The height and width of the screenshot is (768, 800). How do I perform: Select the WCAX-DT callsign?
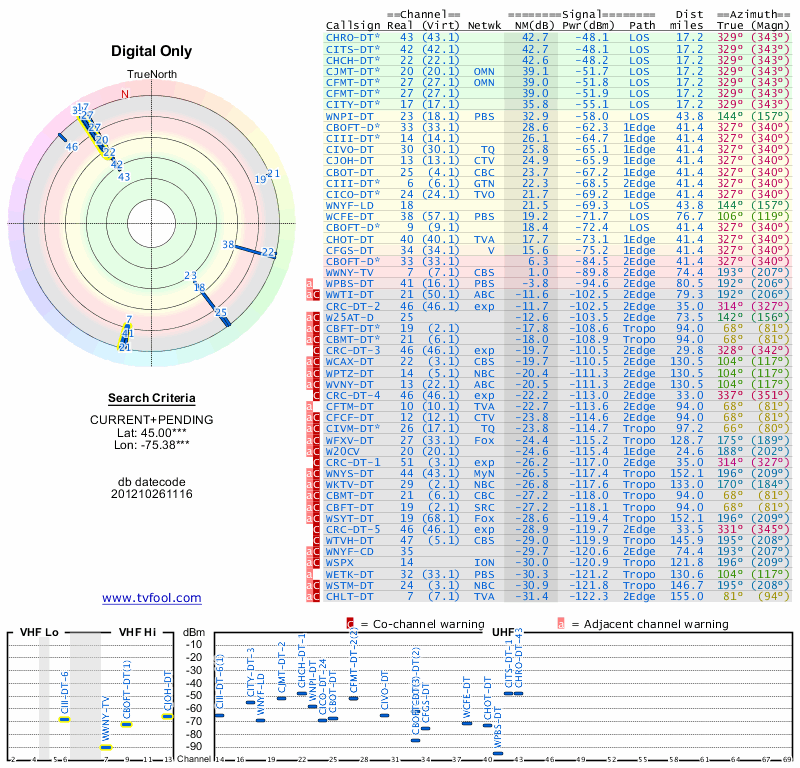tap(349, 362)
